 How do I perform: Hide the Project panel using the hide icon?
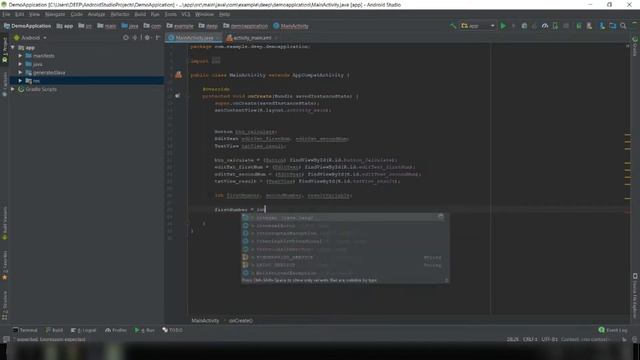(x=158, y=38)
